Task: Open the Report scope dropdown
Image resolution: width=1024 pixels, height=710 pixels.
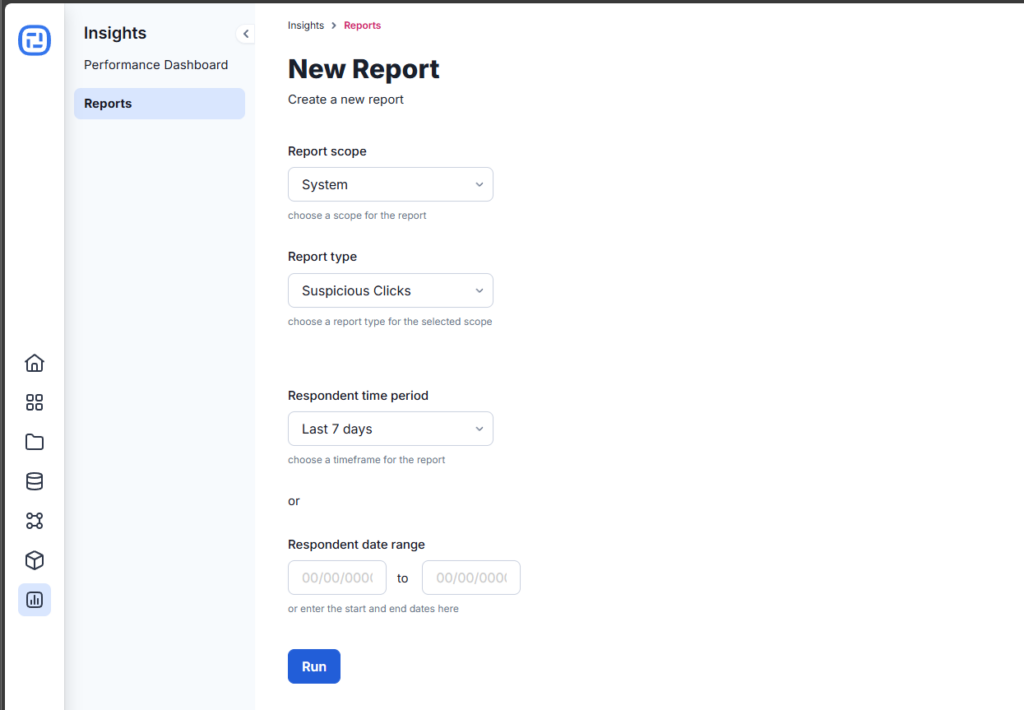Action: coord(390,185)
